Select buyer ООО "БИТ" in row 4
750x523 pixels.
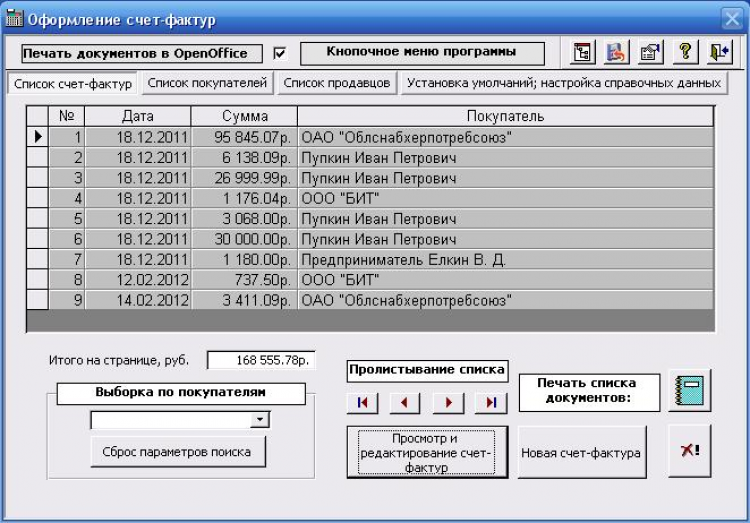coord(506,199)
